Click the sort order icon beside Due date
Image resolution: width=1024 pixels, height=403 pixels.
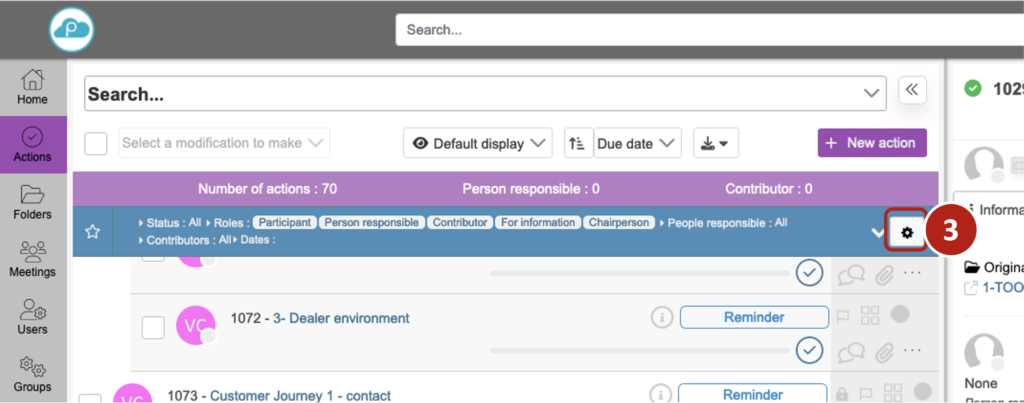click(578, 143)
